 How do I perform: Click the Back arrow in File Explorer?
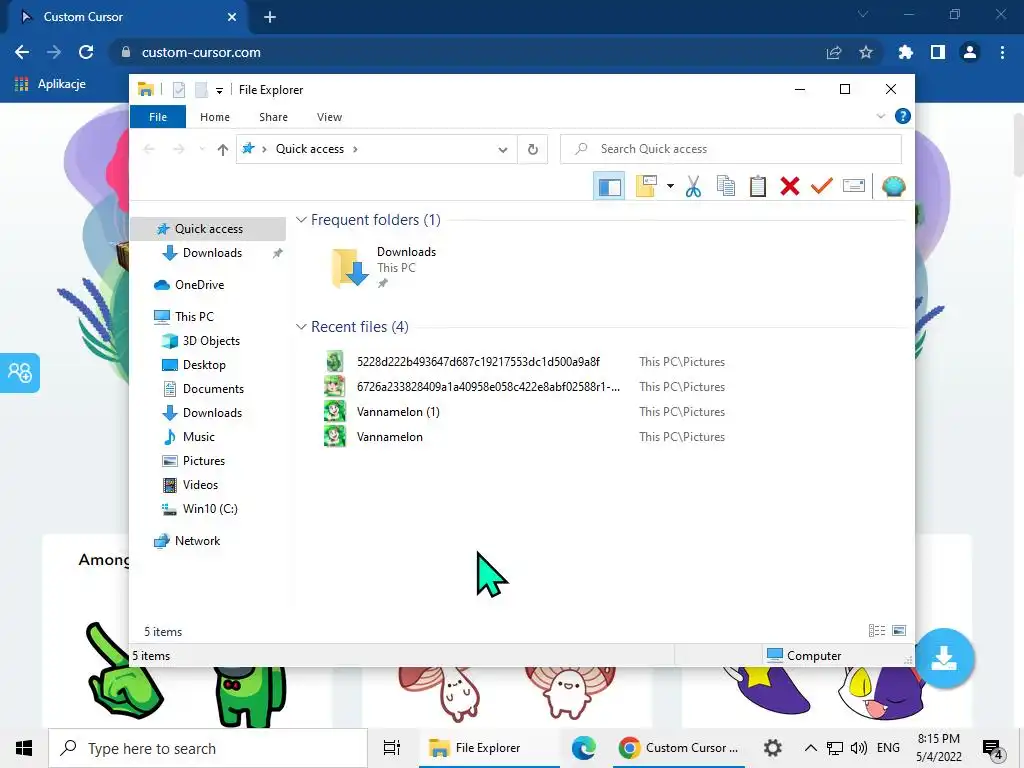coord(149,150)
